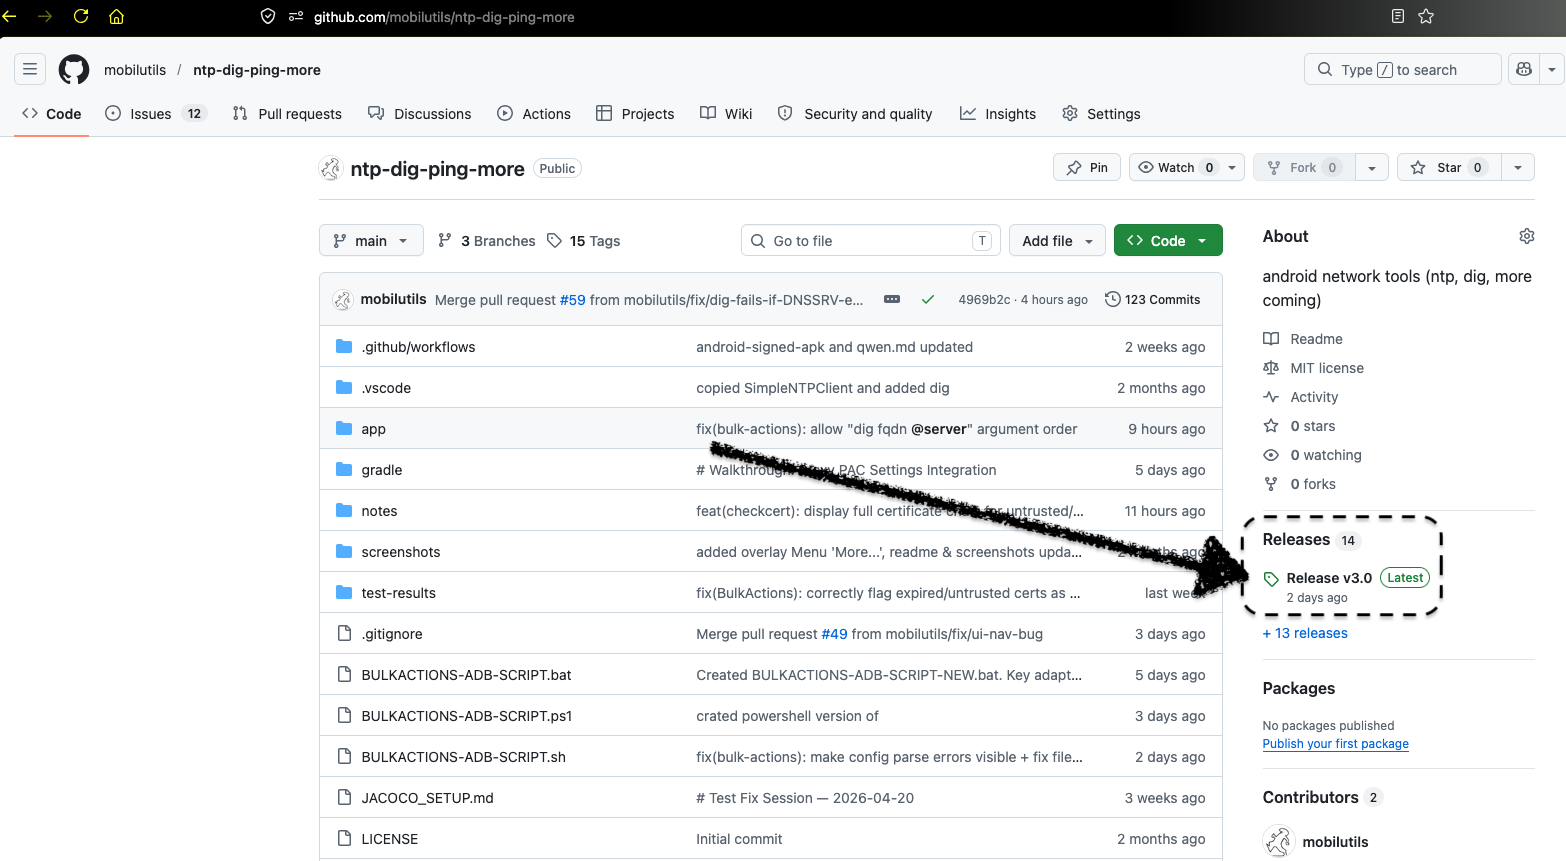Image resolution: width=1566 pixels, height=861 pixels.
Task: Open the app folder
Action: click(373, 429)
